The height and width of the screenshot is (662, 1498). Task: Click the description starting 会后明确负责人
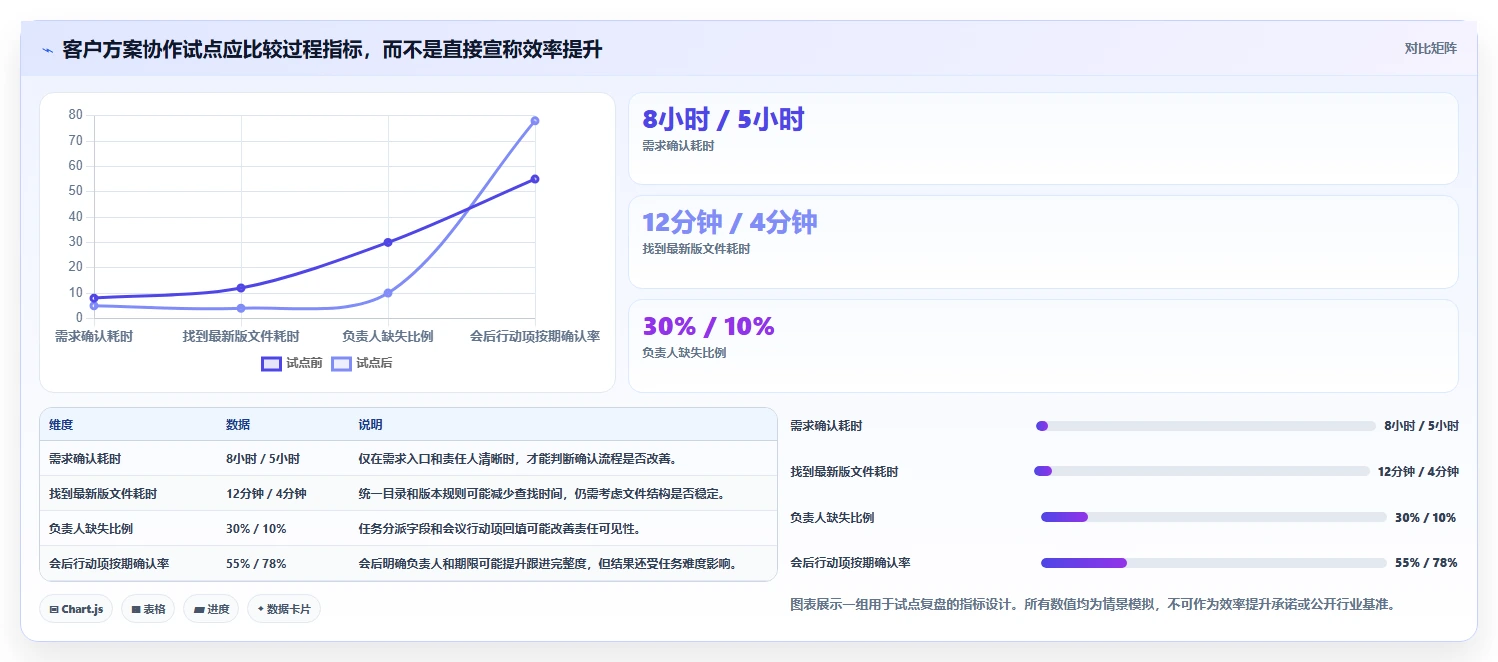548,564
